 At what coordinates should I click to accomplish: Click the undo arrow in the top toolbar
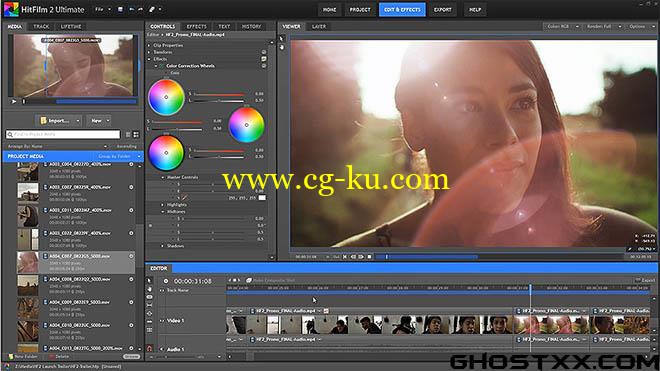point(132,9)
